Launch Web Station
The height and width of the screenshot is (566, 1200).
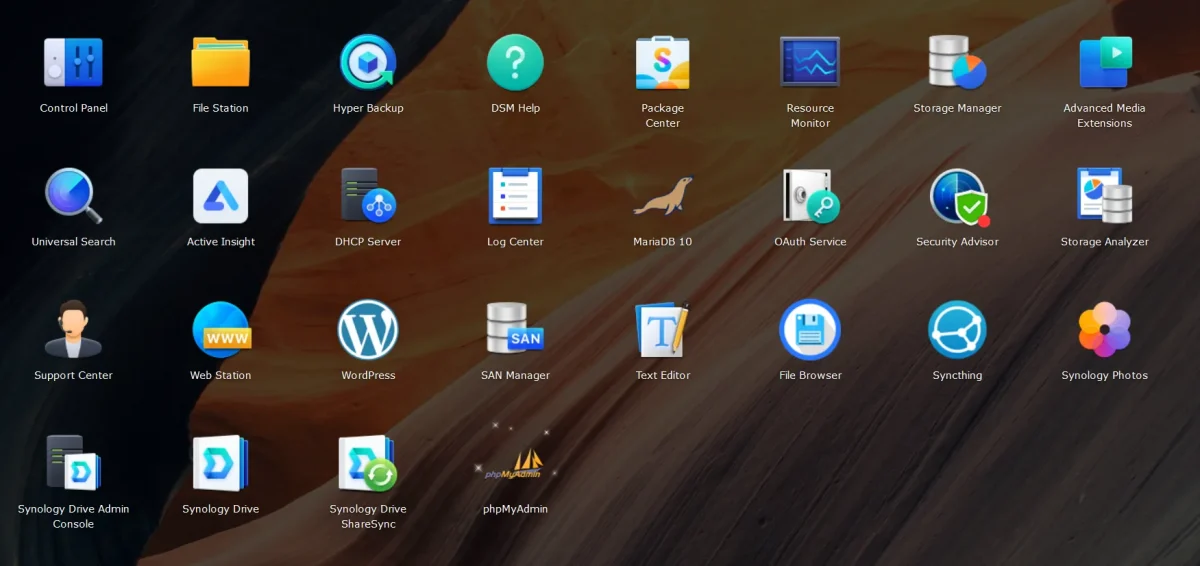(221, 330)
